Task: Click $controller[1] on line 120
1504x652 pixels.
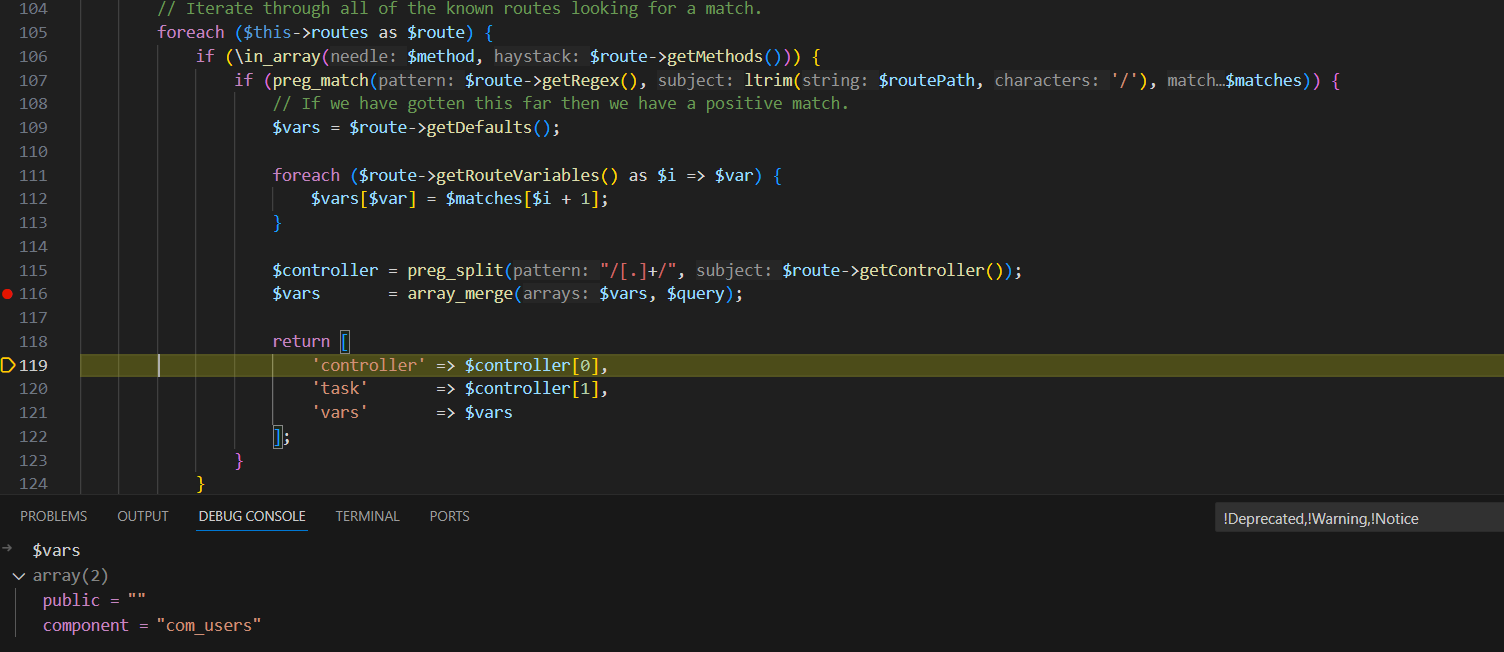Action: tap(532, 388)
